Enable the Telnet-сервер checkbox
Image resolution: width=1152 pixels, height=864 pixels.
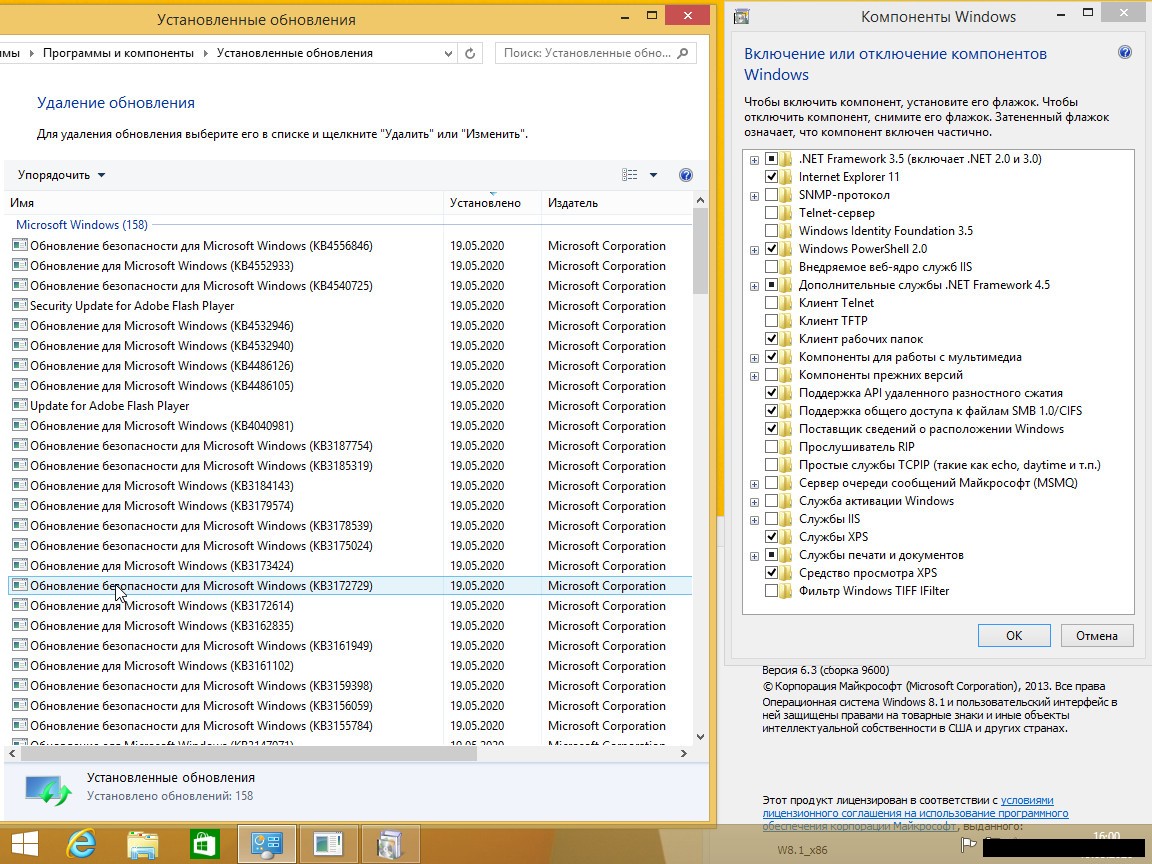click(771, 213)
